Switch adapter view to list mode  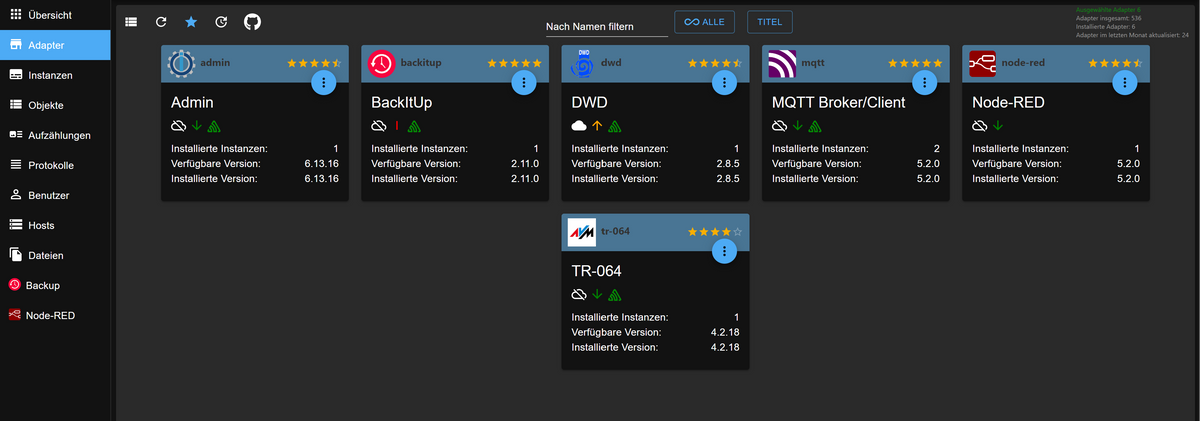pyautogui.click(x=132, y=22)
